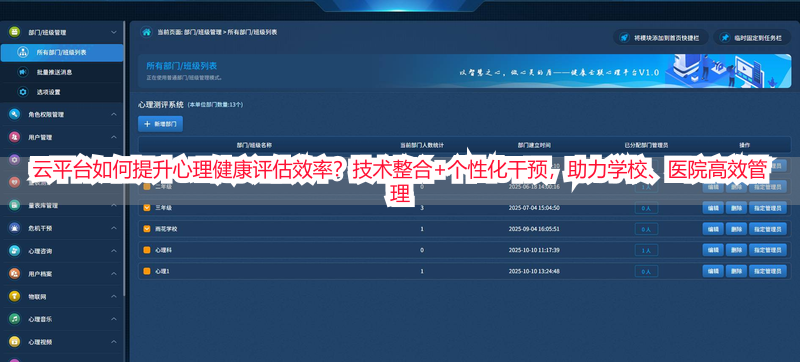Expand the 三年级 row arrow
Image resolution: width=800 pixels, height=362 pixels.
[x=147, y=208]
